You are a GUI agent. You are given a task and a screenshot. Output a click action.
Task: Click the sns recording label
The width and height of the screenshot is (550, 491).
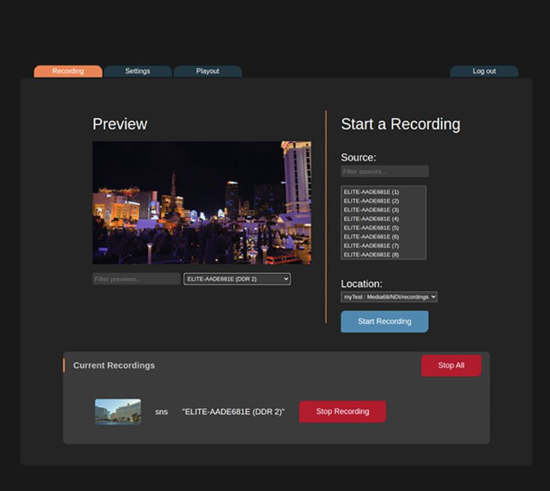click(x=161, y=412)
